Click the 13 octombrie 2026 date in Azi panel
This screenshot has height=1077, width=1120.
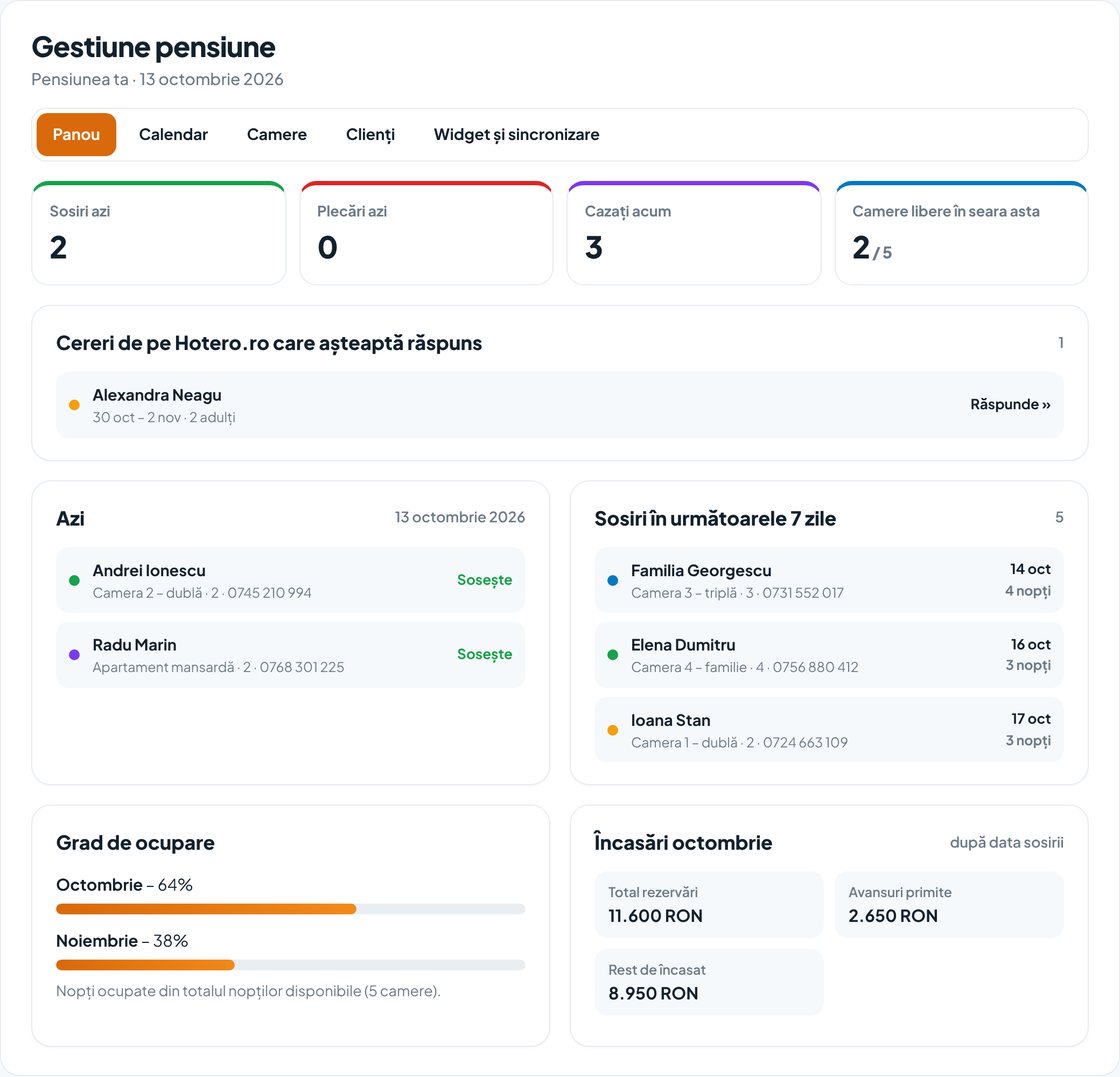coord(460,517)
